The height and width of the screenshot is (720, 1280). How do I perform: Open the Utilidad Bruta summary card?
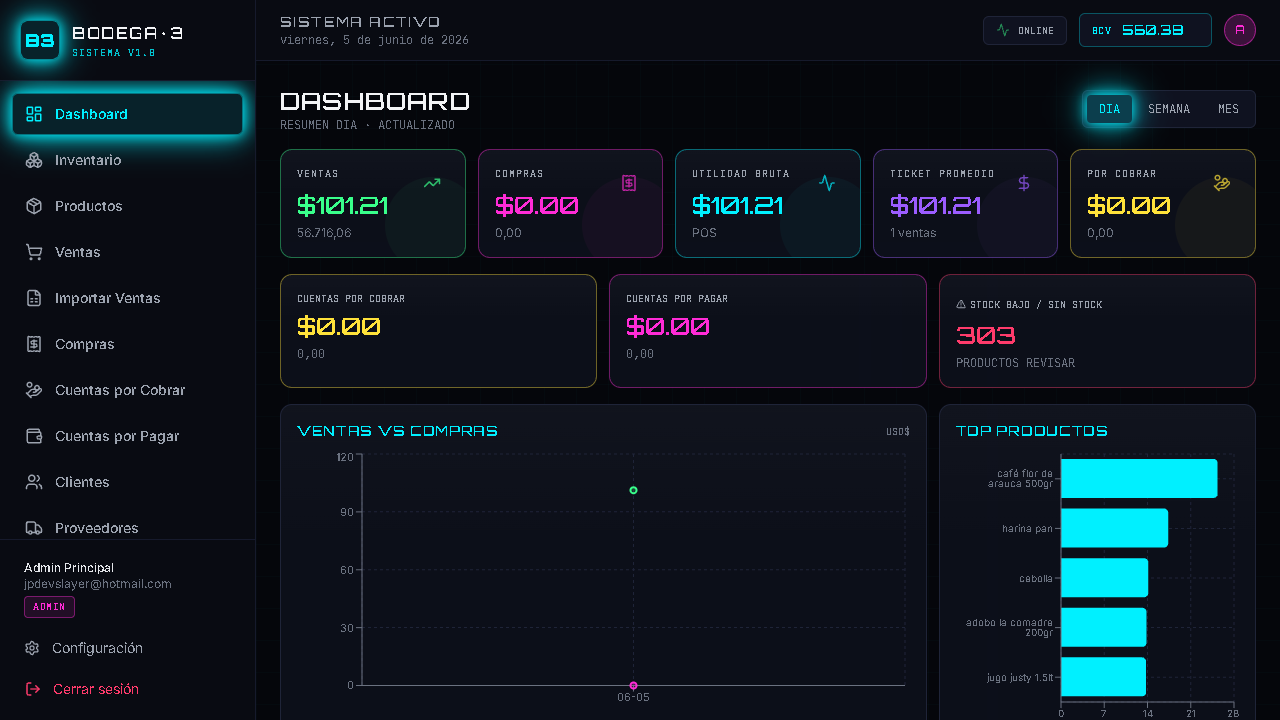768,204
